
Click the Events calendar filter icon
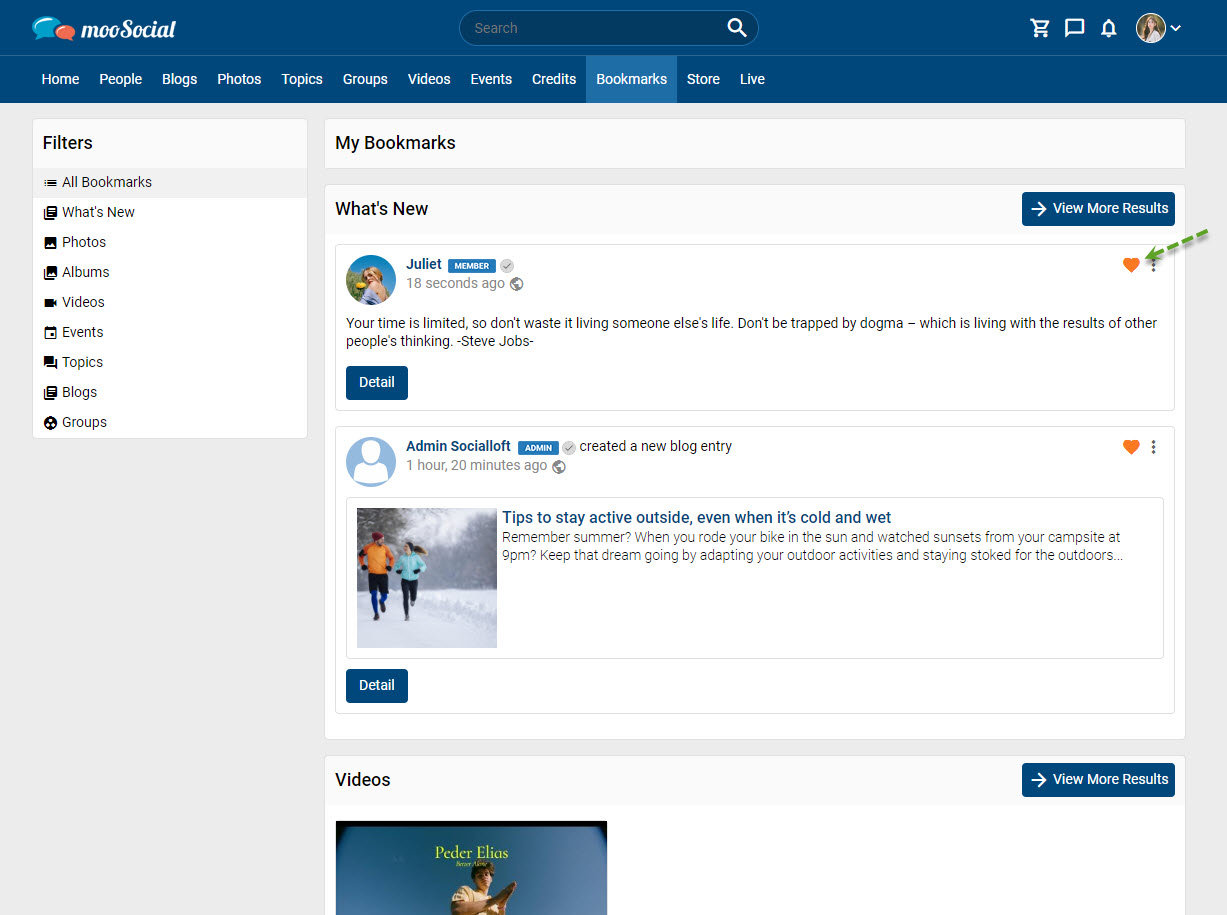point(50,333)
